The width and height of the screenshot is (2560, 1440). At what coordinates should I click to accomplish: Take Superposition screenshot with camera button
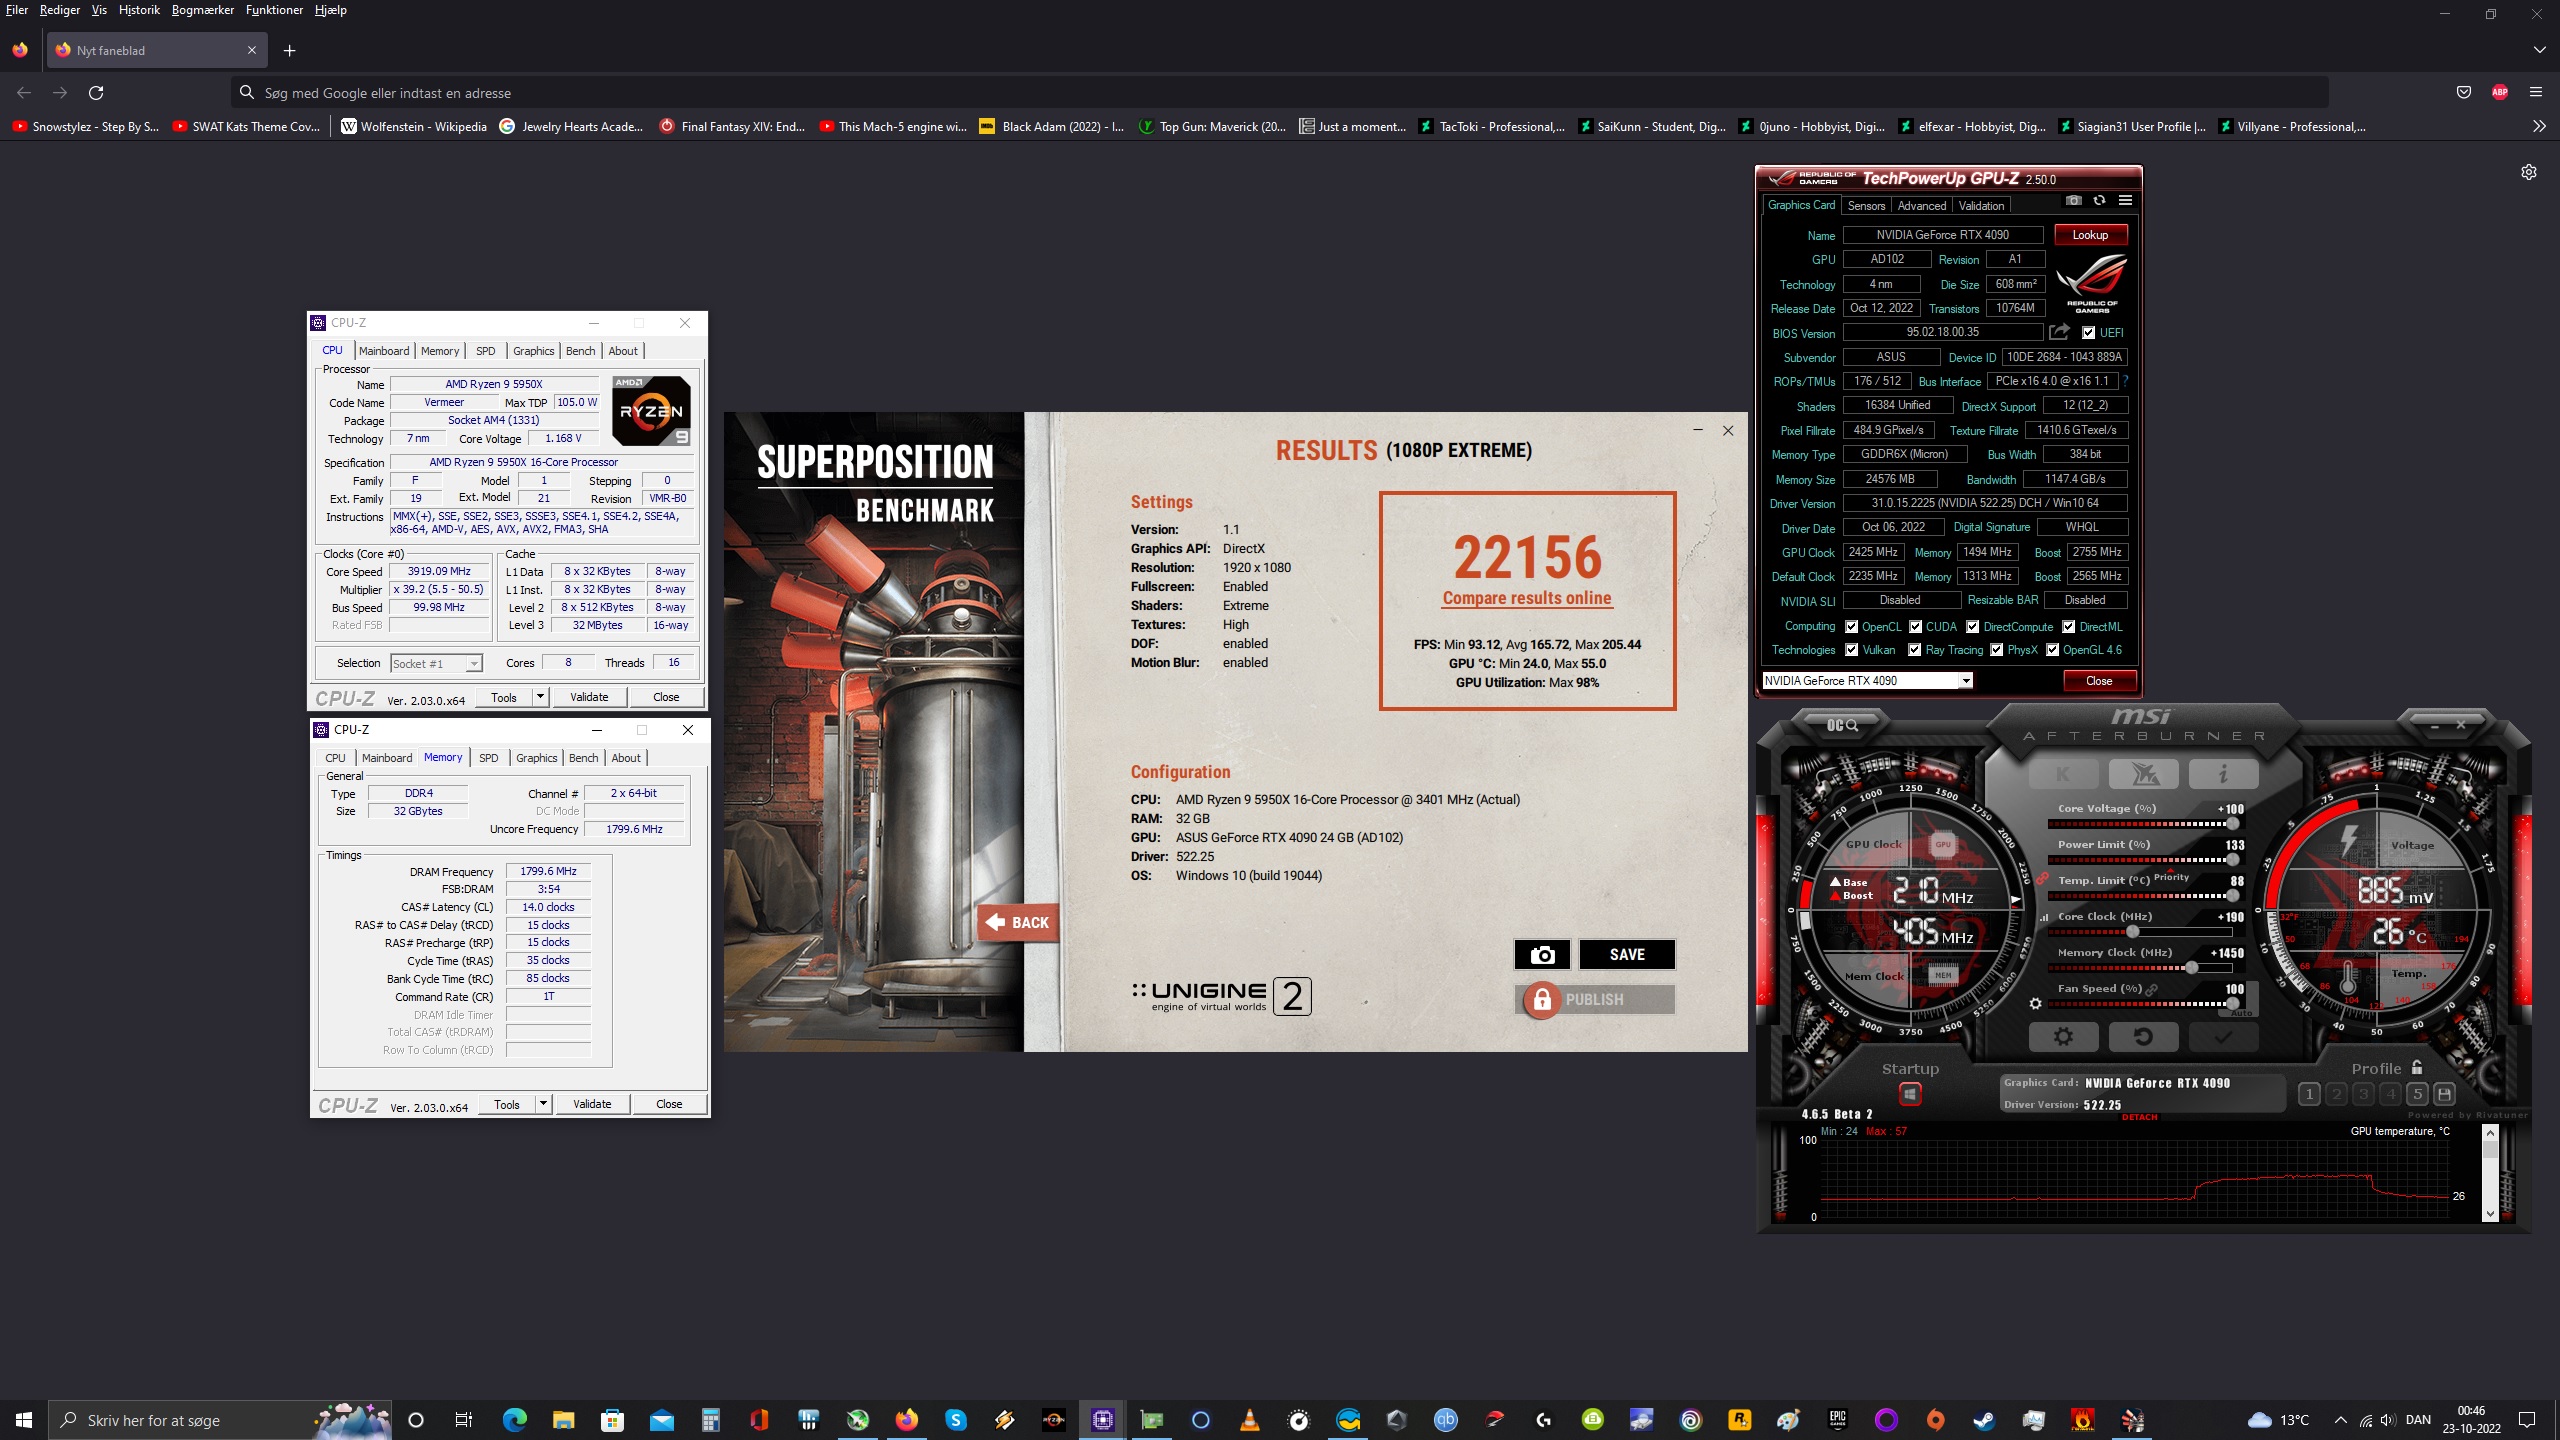pyautogui.click(x=1542, y=954)
